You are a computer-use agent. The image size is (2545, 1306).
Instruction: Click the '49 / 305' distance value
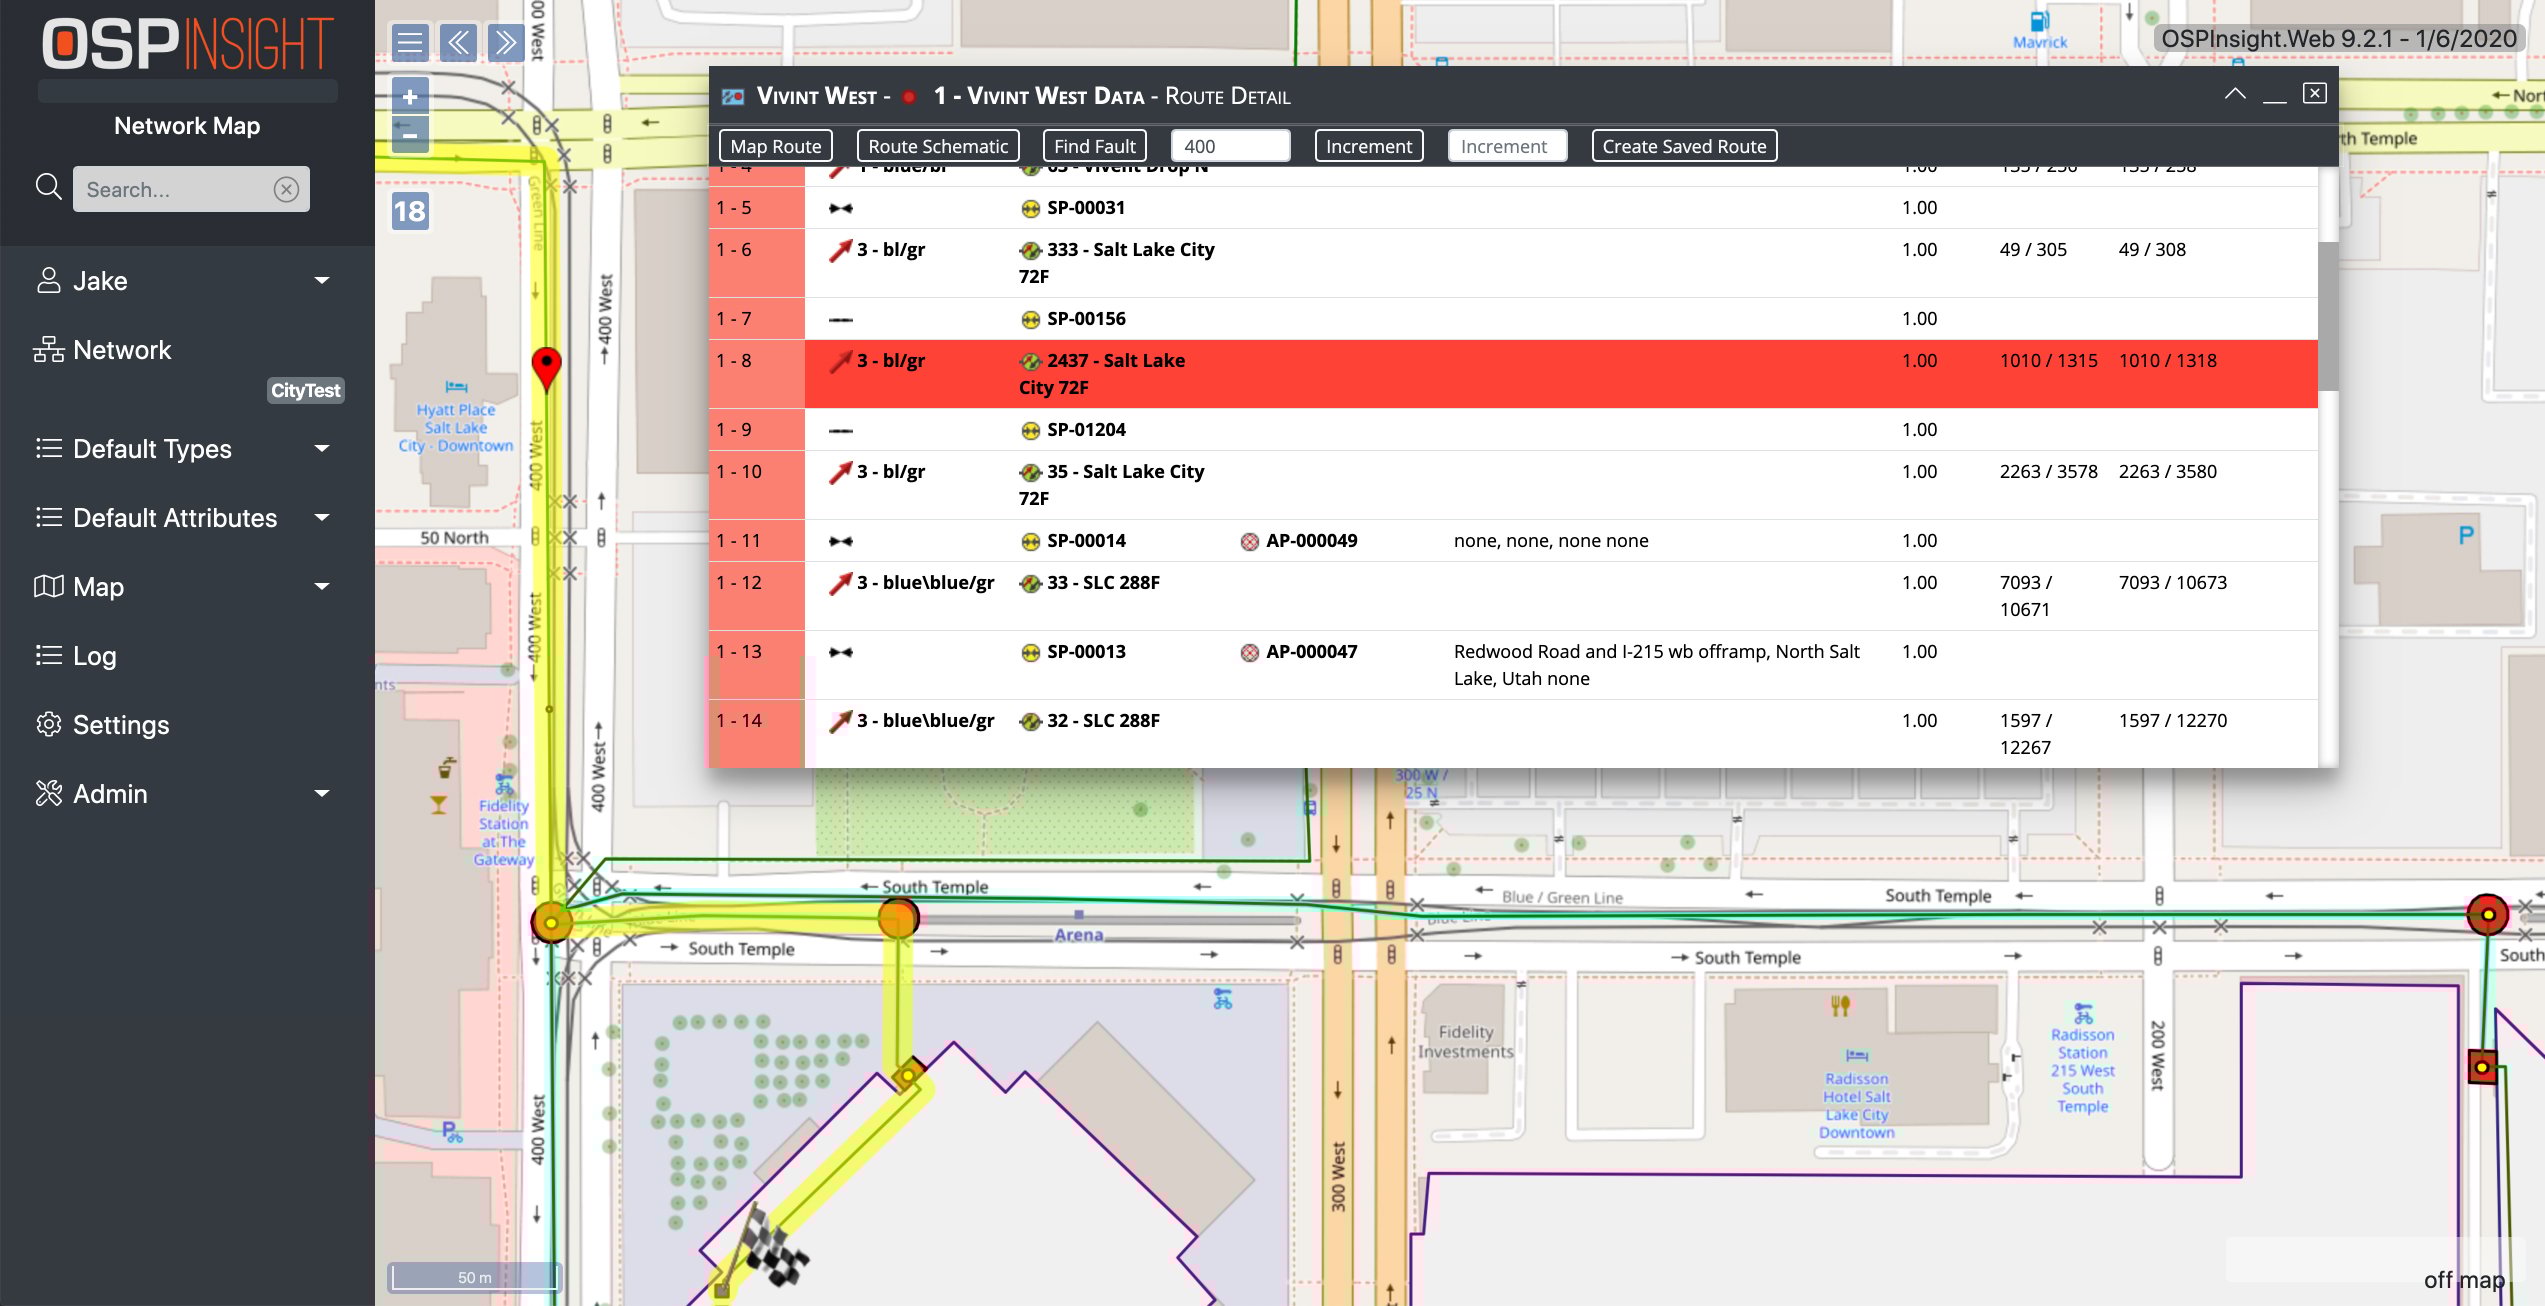pos(2033,250)
